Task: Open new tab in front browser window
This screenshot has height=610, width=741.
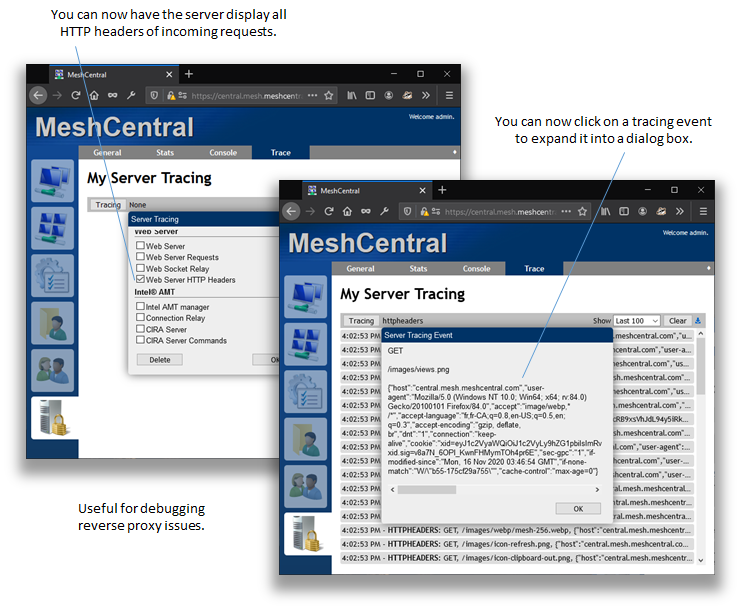Action: tap(442, 190)
